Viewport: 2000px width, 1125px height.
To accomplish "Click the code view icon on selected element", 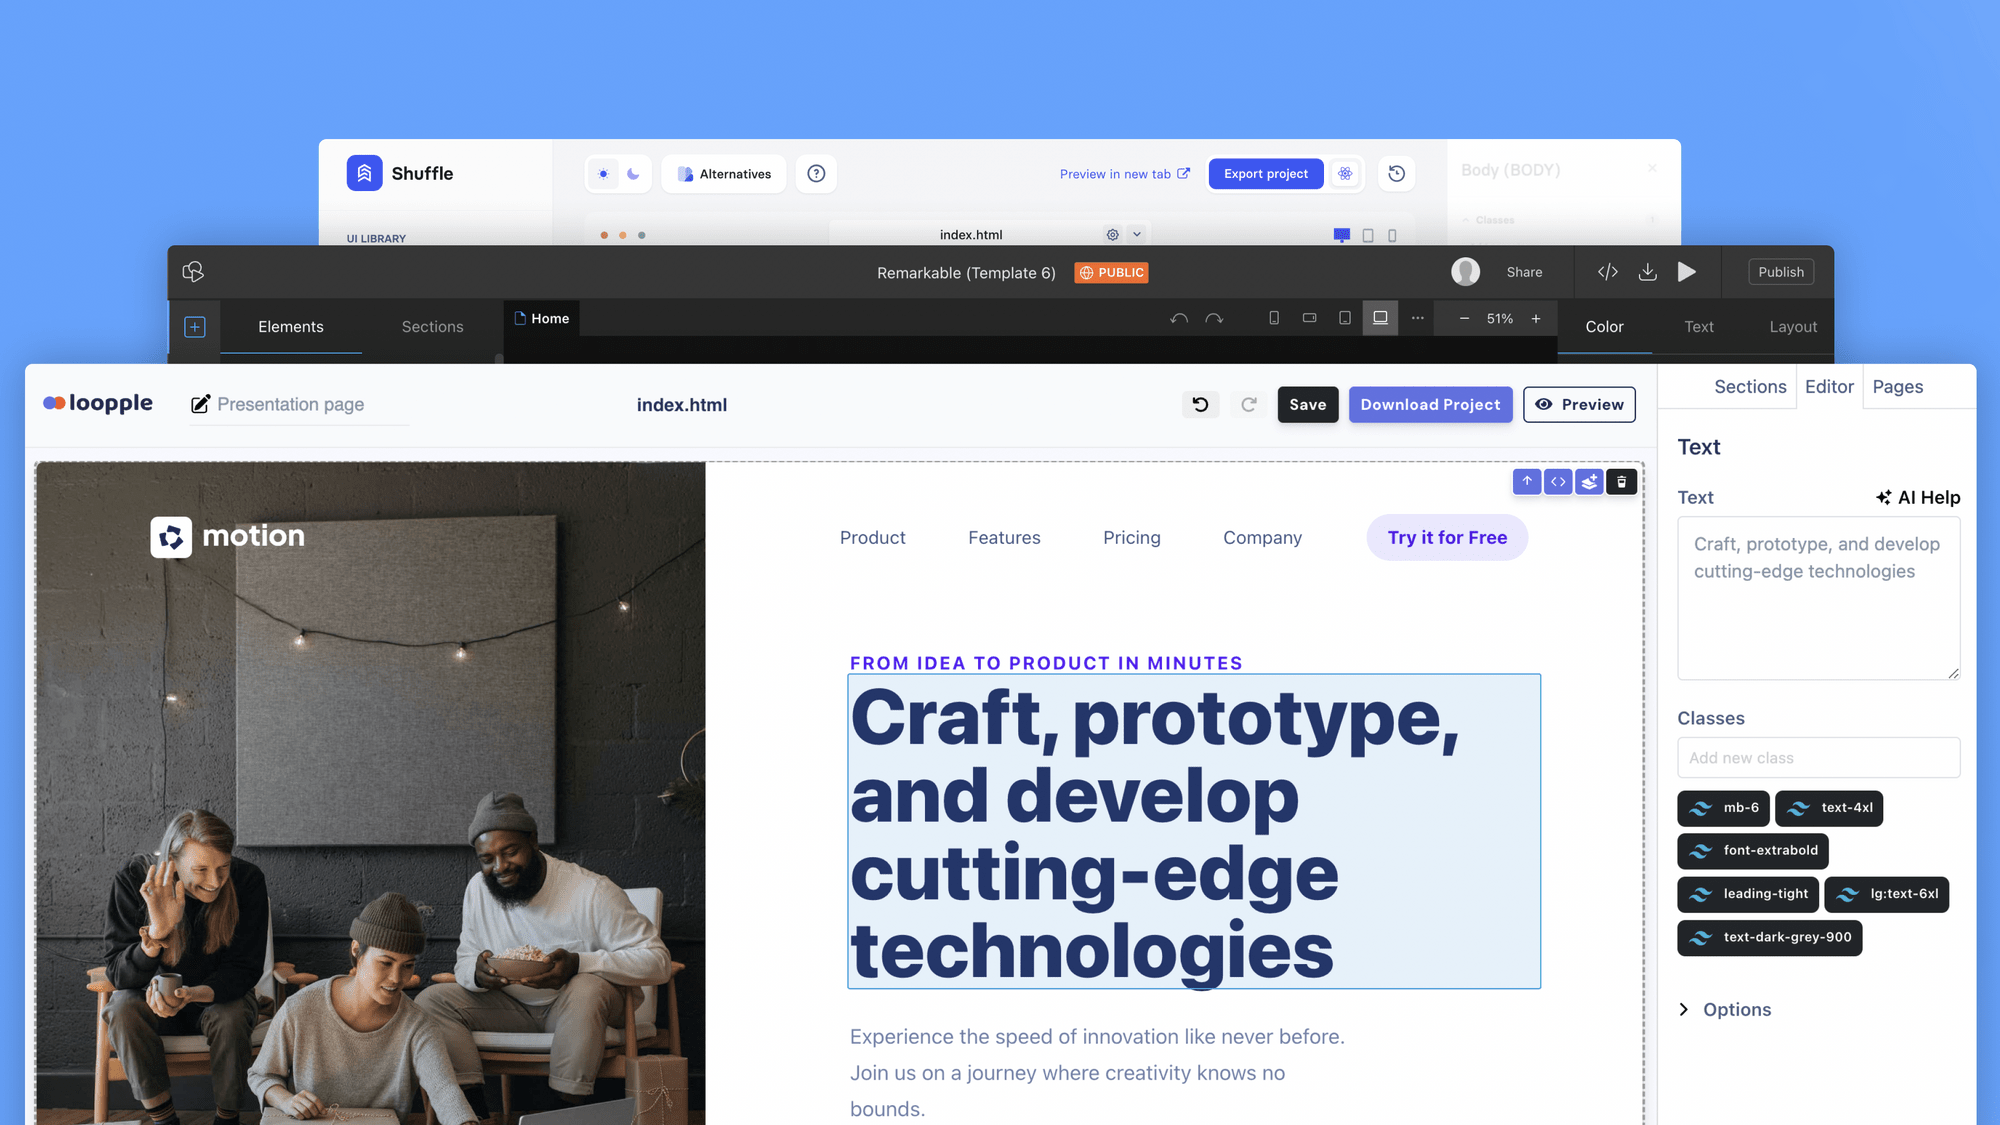I will (1558, 482).
